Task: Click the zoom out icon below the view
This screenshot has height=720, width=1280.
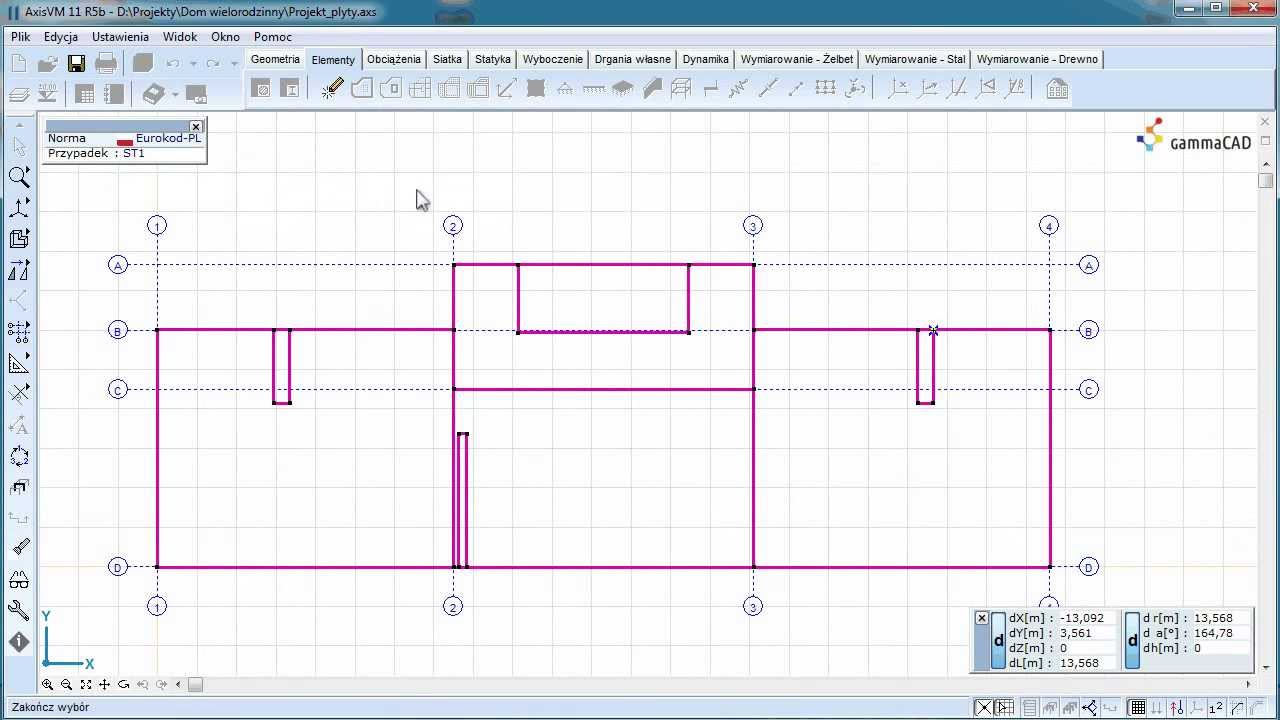Action: point(66,685)
